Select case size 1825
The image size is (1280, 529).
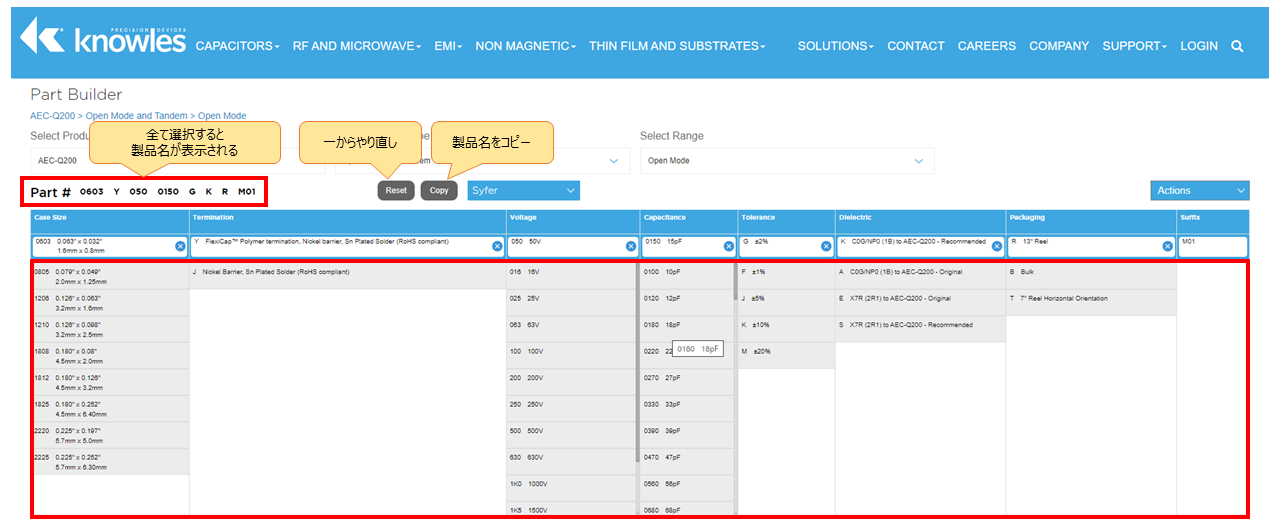[x=110, y=409]
